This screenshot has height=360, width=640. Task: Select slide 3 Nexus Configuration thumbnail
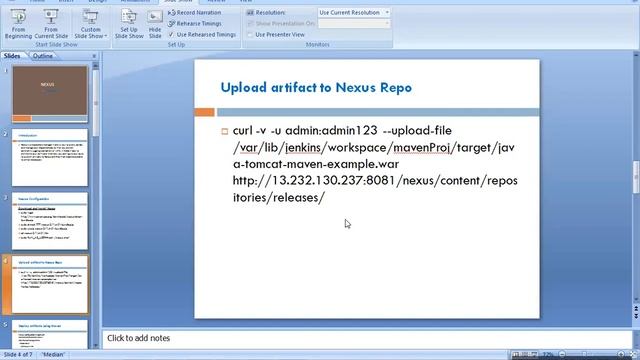pos(50,221)
